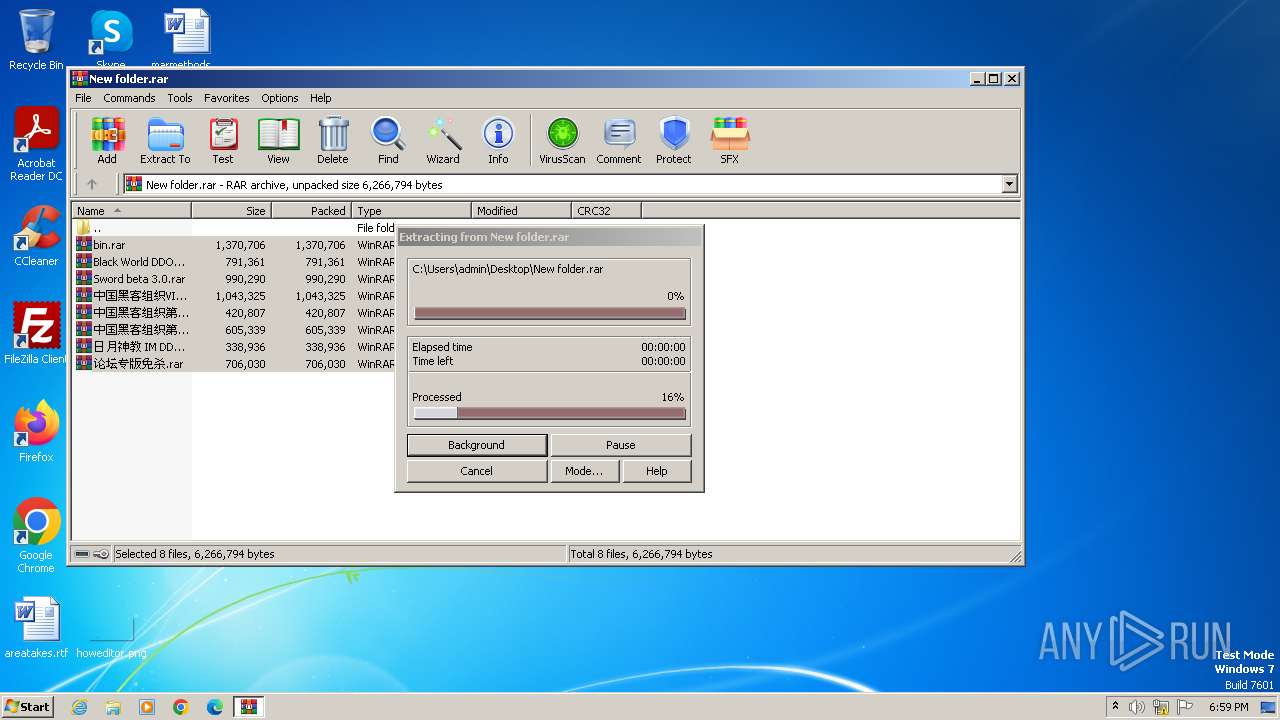This screenshot has width=1280, height=720.
Task: Click the Start button
Action: pos(28,707)
